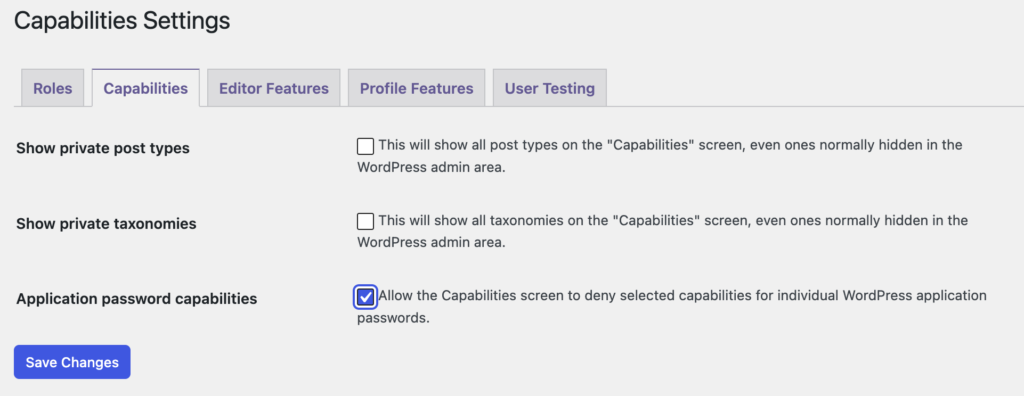Click the "Show private post types" label

[103, 148]
